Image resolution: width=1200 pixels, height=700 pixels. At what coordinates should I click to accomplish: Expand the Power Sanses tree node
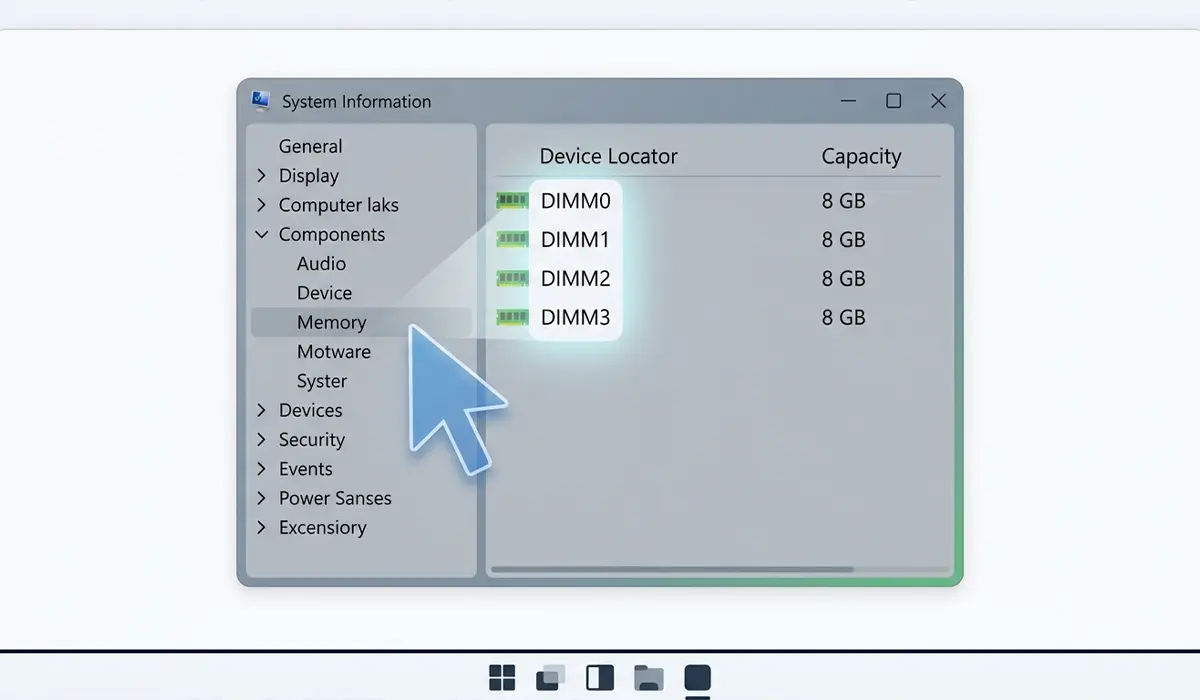(261, 498)
